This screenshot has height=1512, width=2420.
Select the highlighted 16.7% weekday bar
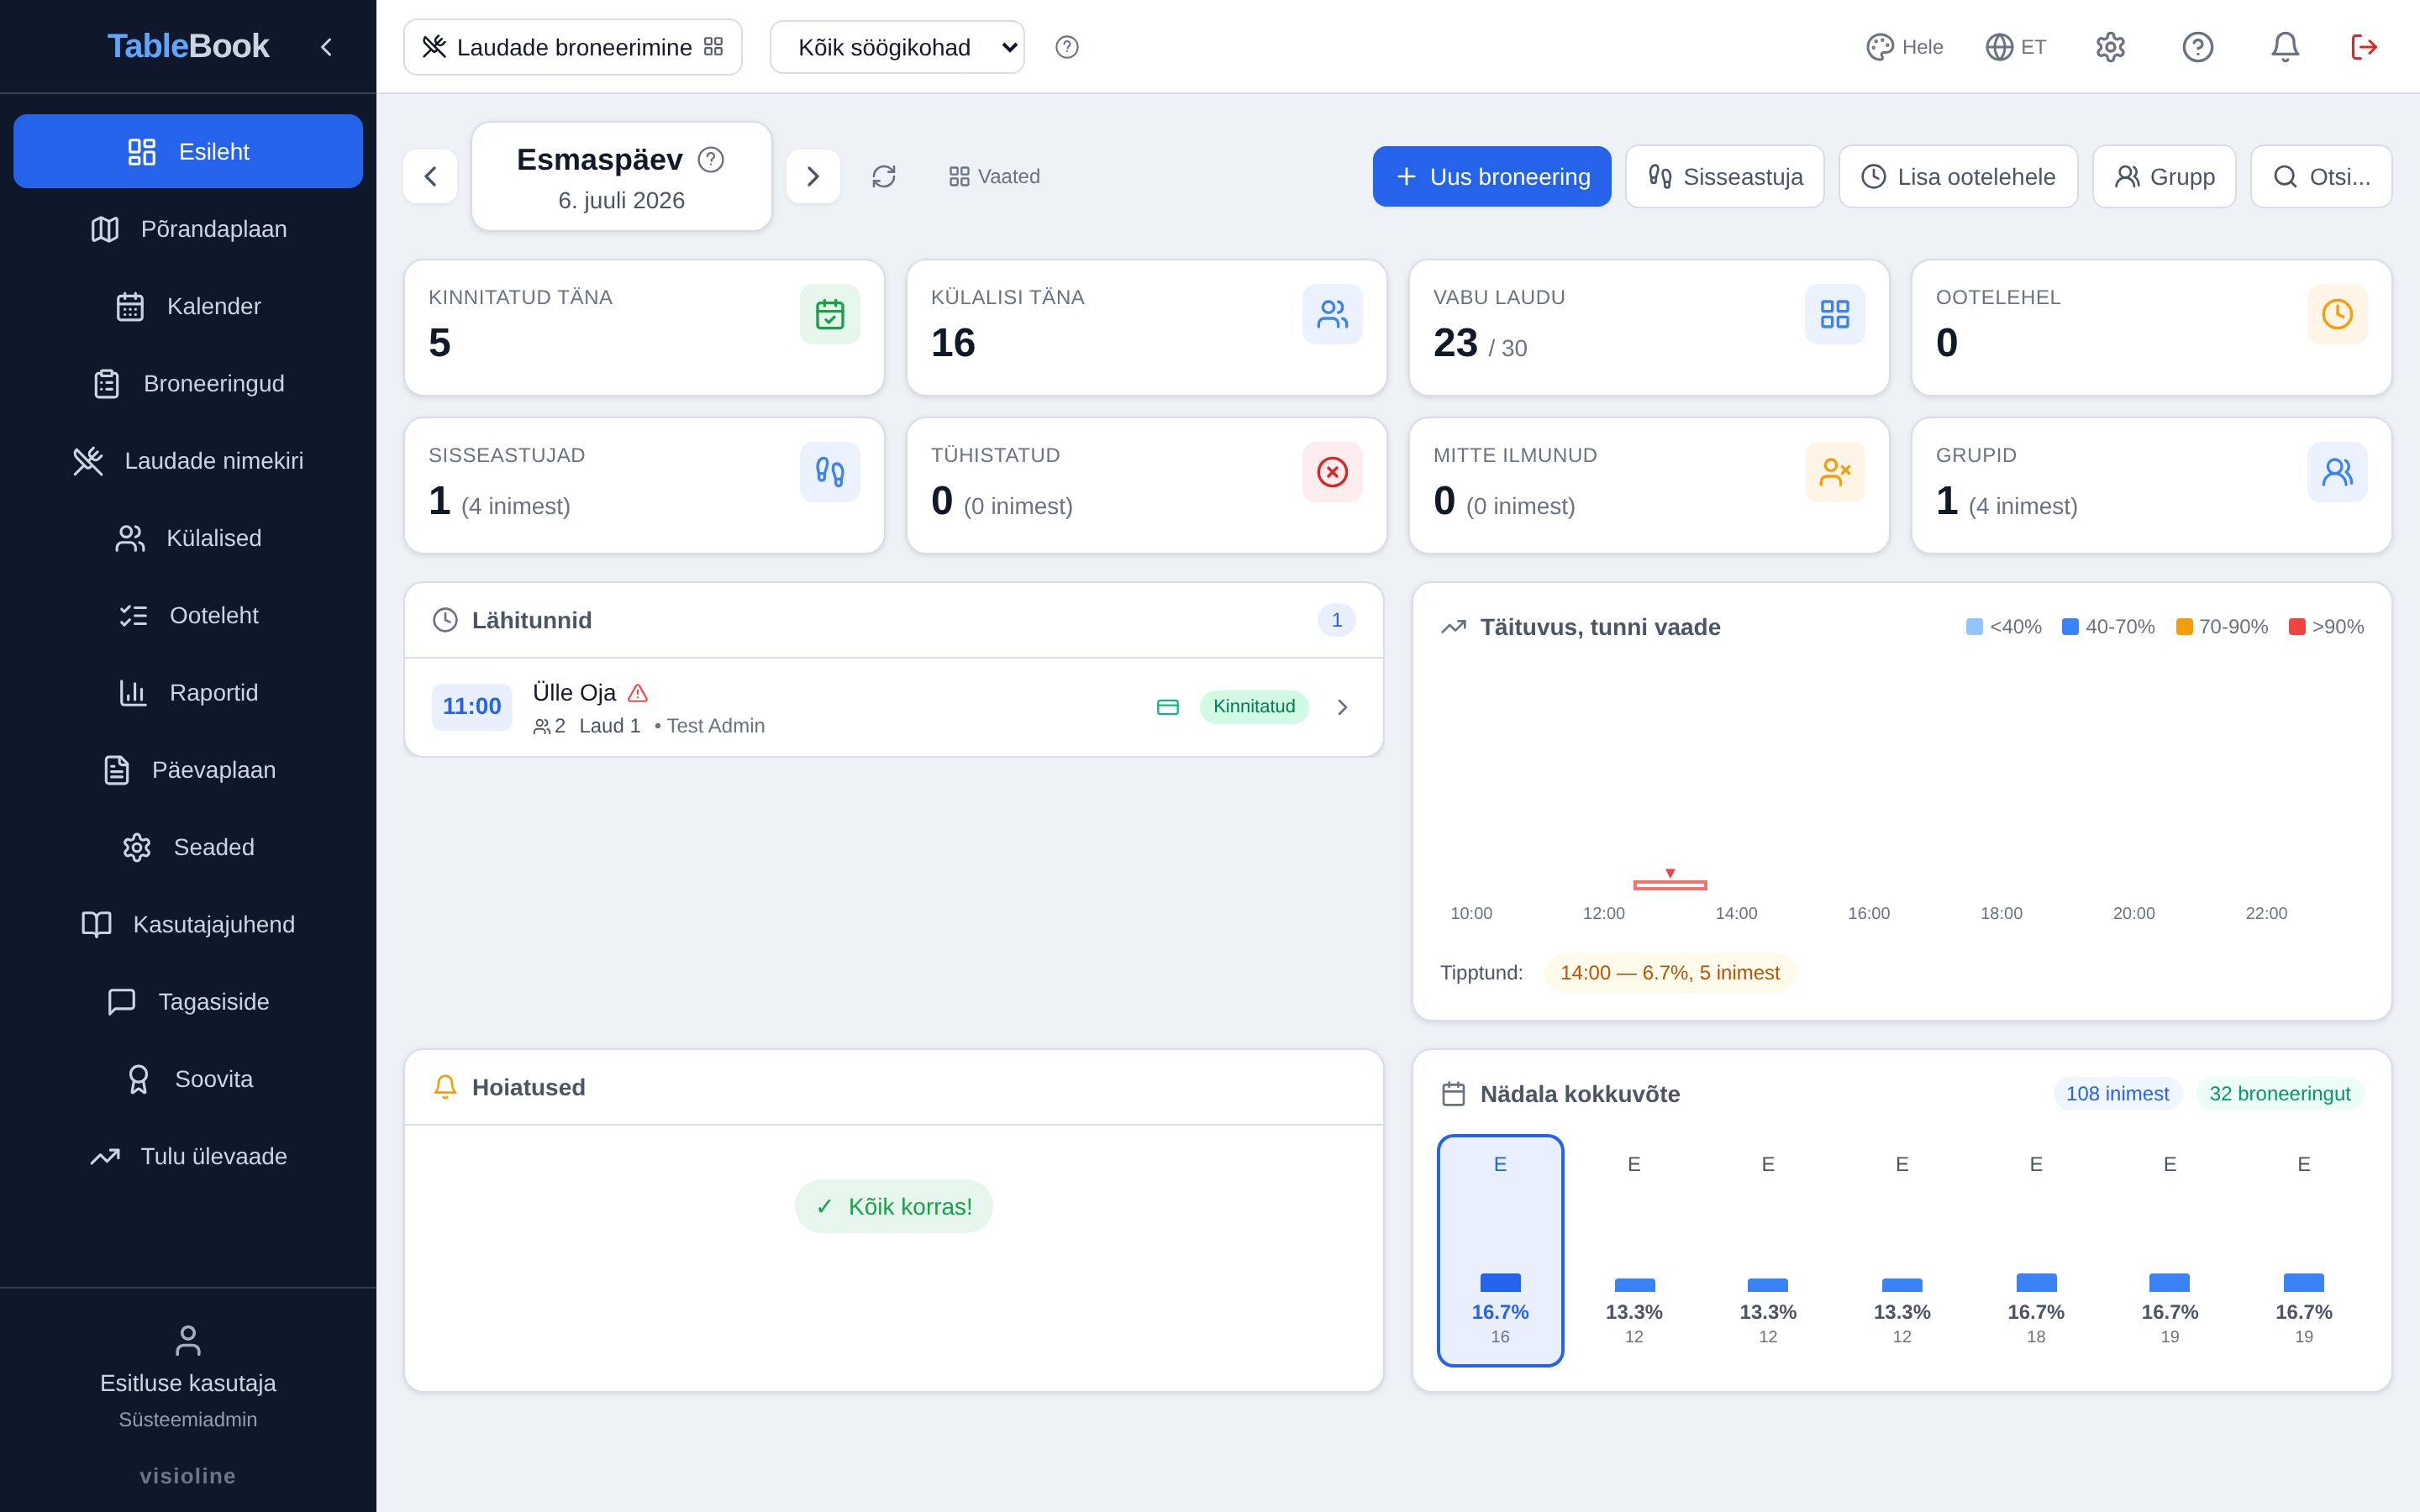tap(1500, 1250)
